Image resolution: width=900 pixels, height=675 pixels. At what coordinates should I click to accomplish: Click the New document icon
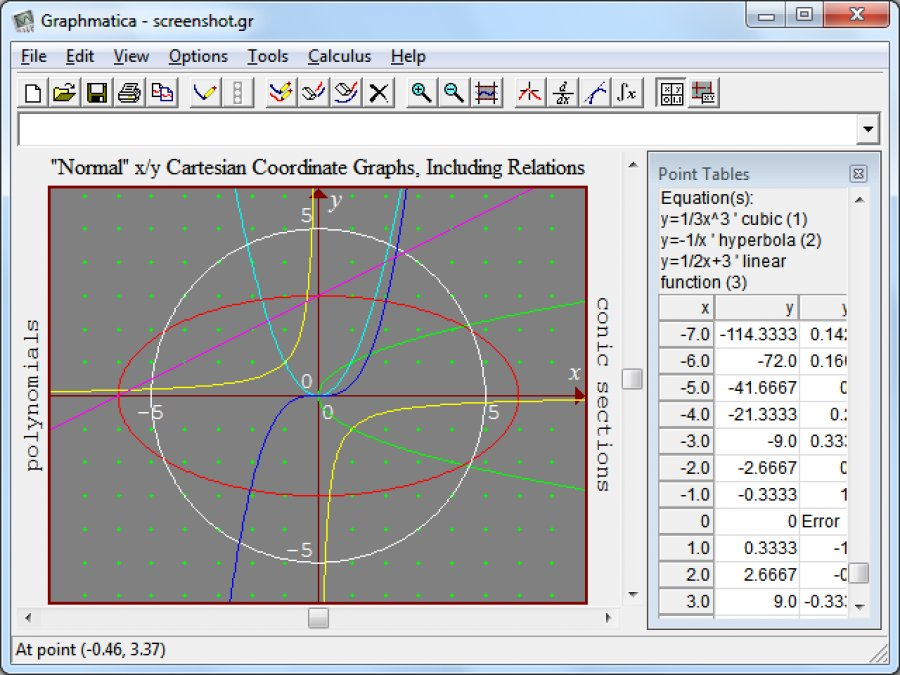click(x=33, y=93)
